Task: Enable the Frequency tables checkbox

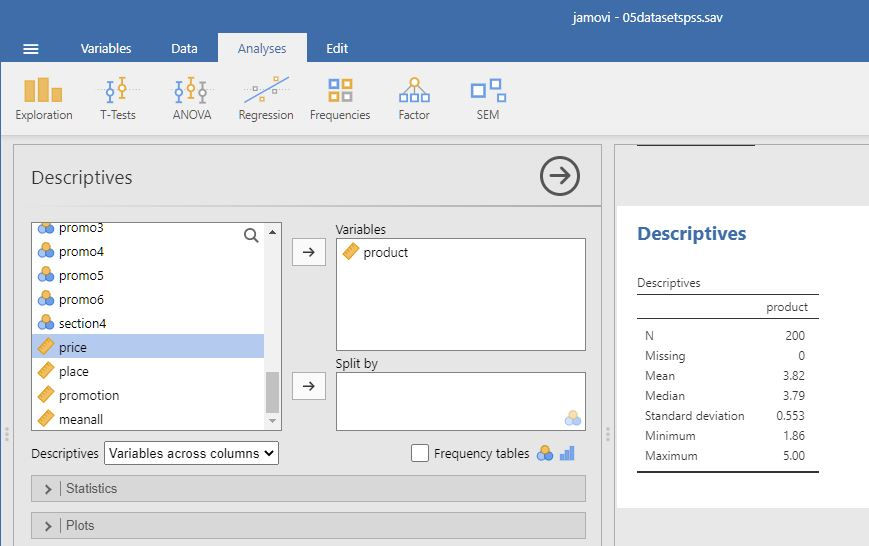Action: click(420, 453)
